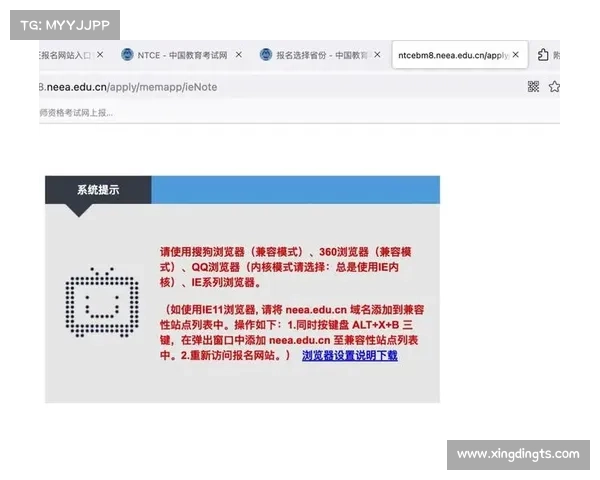Close the active ntcebm8.neea.edu.cn tab
This screenshot has width=600, height=480.
tap(515, 55)
